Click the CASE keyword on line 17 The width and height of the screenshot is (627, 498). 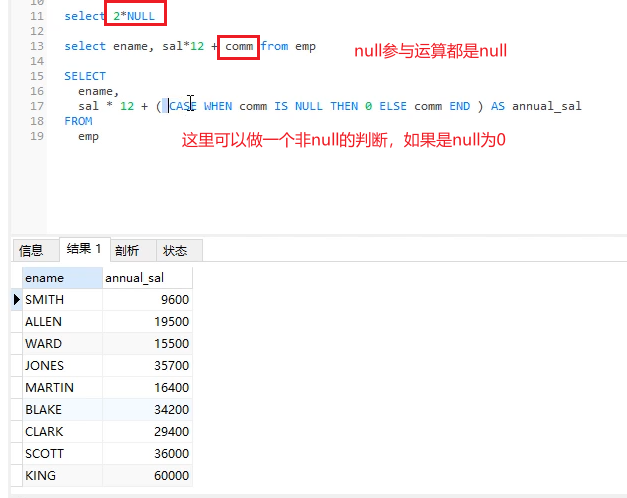[183, 106]
